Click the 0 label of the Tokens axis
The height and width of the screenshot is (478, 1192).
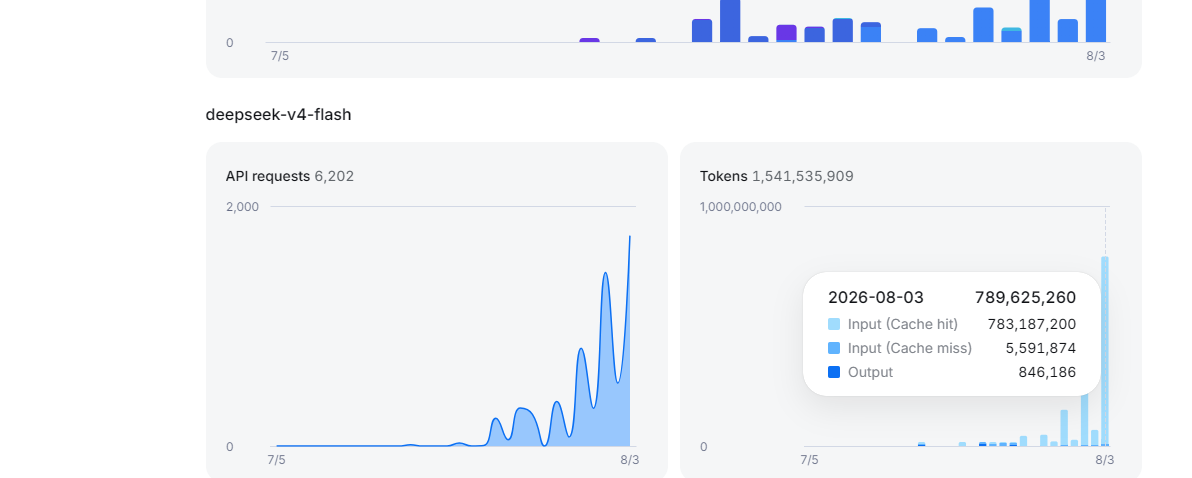(x=703, y=447)
